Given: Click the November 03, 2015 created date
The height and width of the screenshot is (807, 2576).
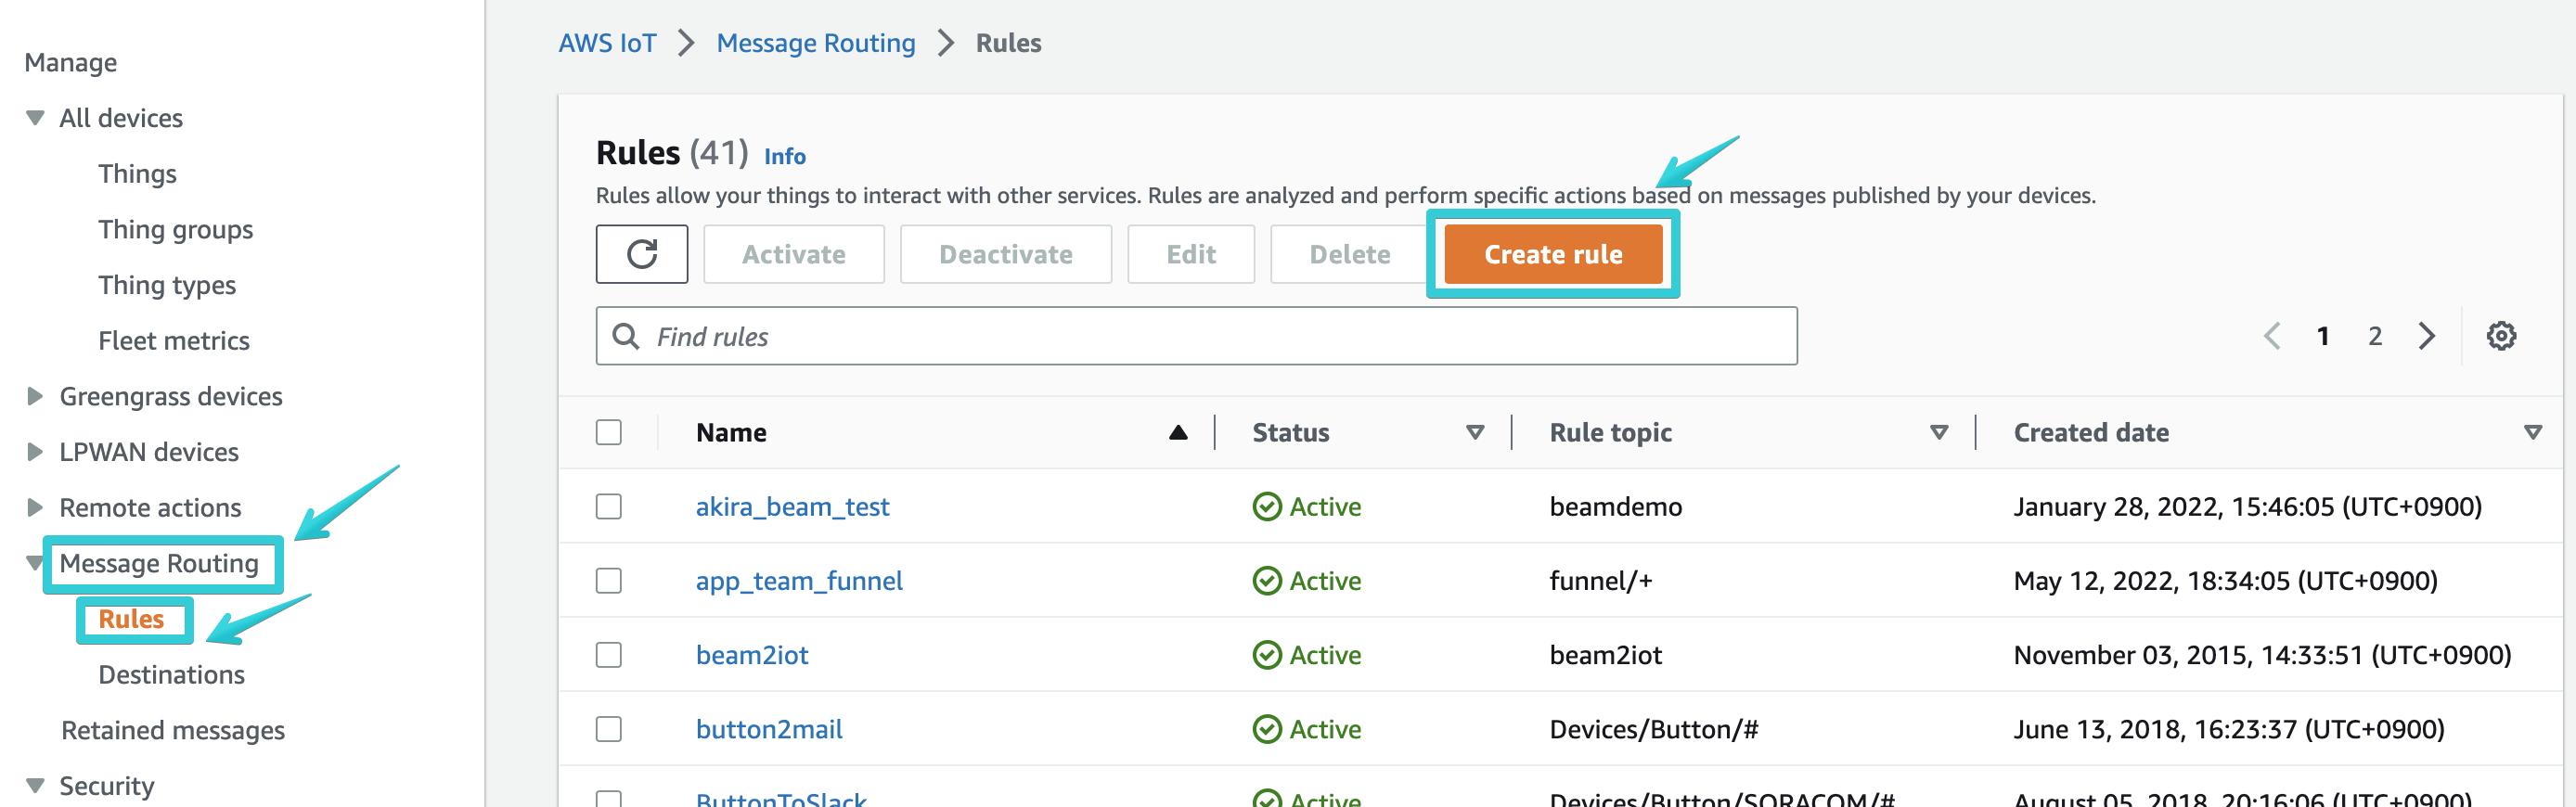Looking at the screenshot, I should click(2262, 655).
